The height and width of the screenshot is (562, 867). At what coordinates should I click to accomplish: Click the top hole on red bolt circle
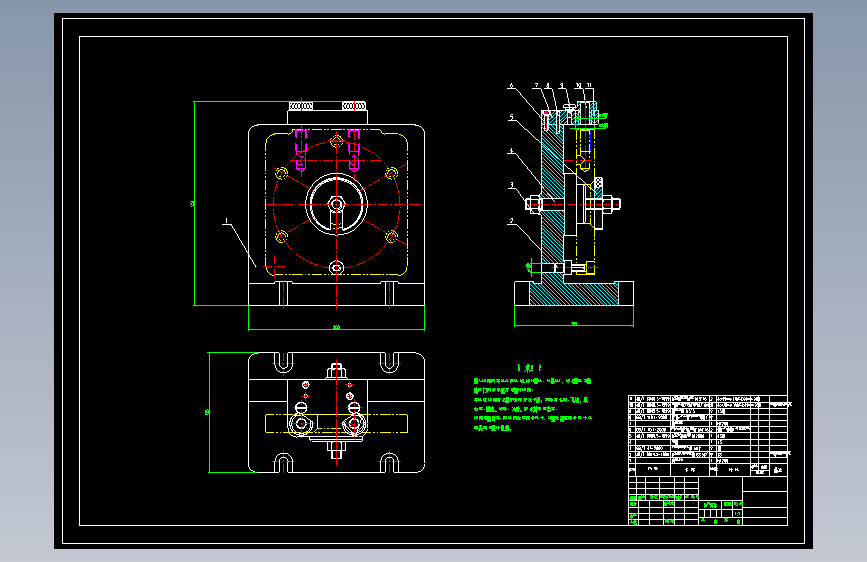click(x=336, y=141)
